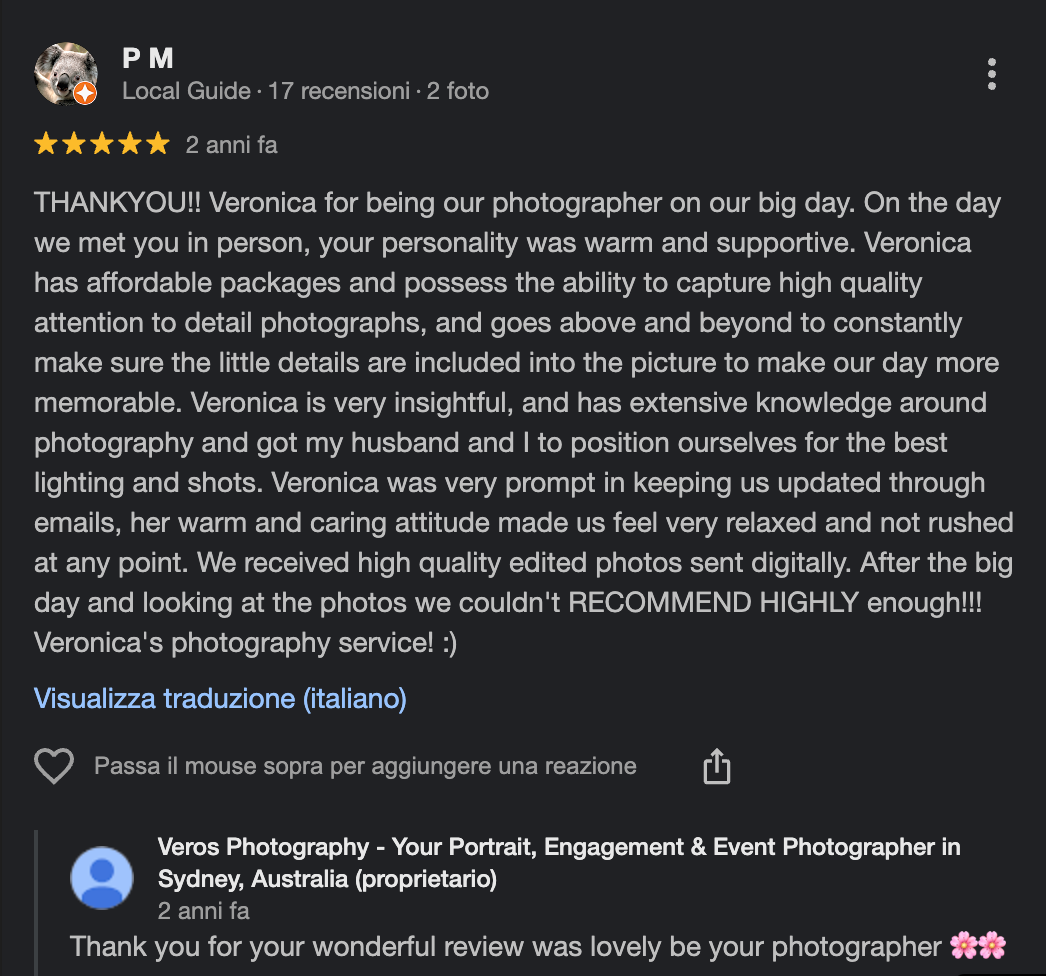
Task: Click Visualizza traduzione (italiano) link
Action: [220, 698]
